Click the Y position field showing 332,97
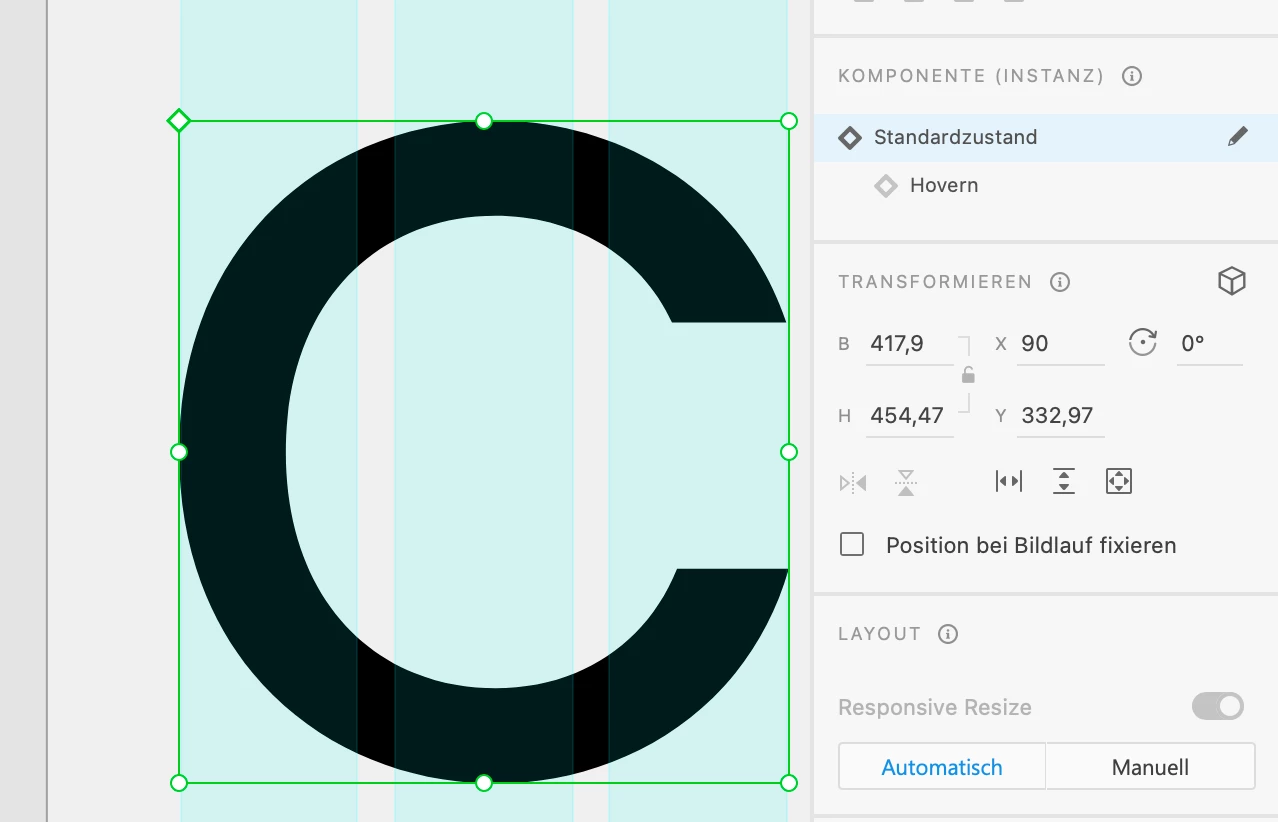 1060,416
